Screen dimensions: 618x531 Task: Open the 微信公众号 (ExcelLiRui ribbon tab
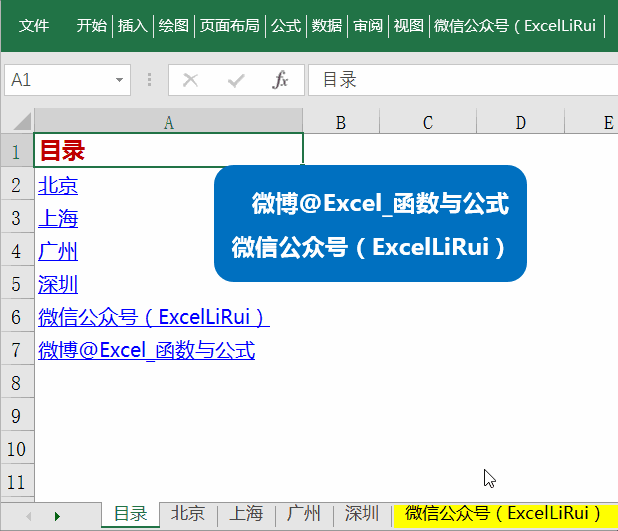515,26
